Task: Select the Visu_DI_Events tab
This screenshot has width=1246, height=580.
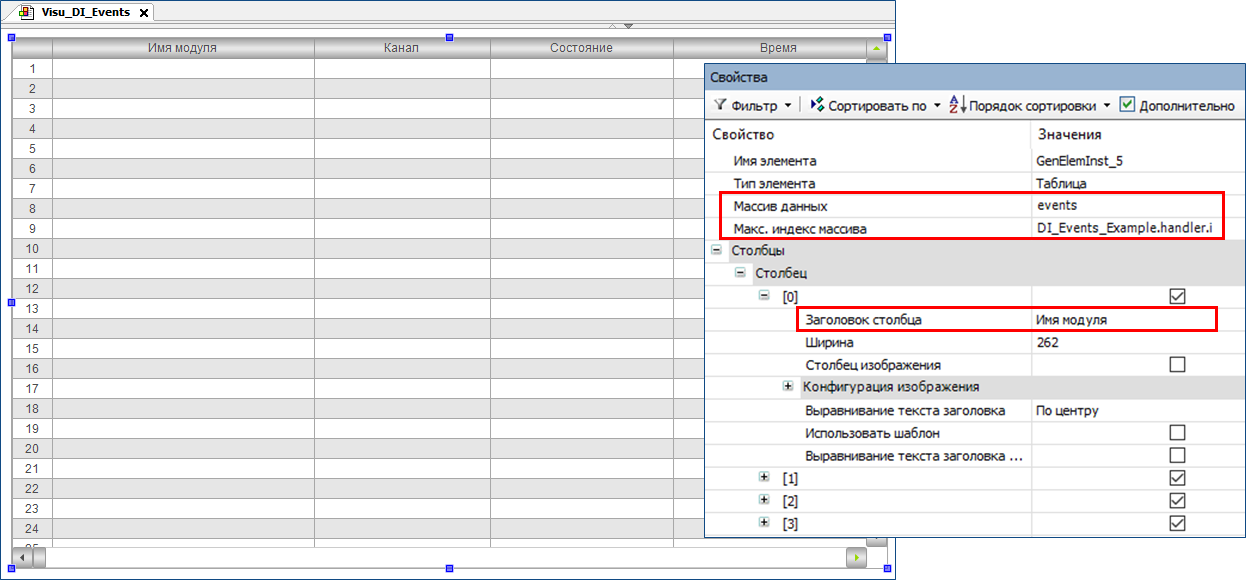Action: click(x=85, y=13)
